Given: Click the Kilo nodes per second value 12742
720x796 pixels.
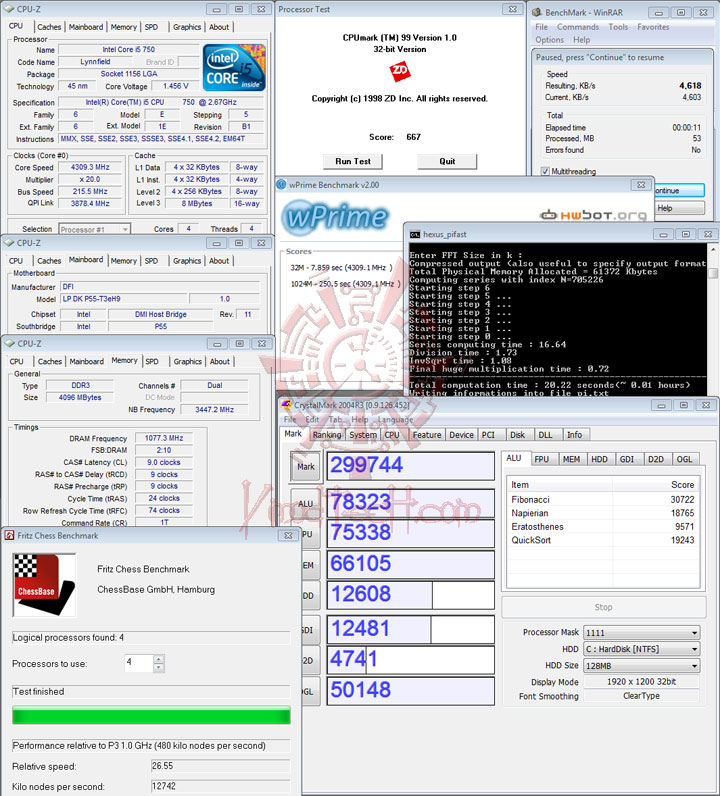Looking at the screenshot, I should point(220,786).
